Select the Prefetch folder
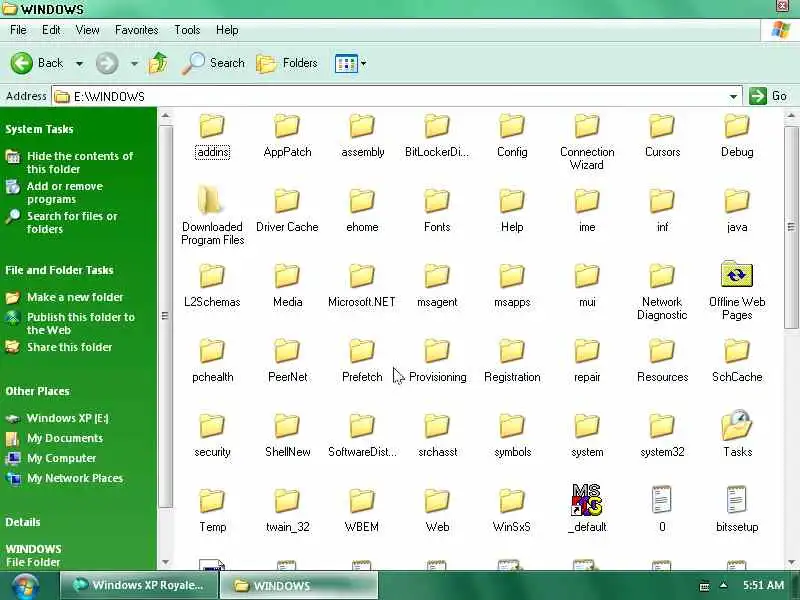800x600 pixels. [362, 361]
